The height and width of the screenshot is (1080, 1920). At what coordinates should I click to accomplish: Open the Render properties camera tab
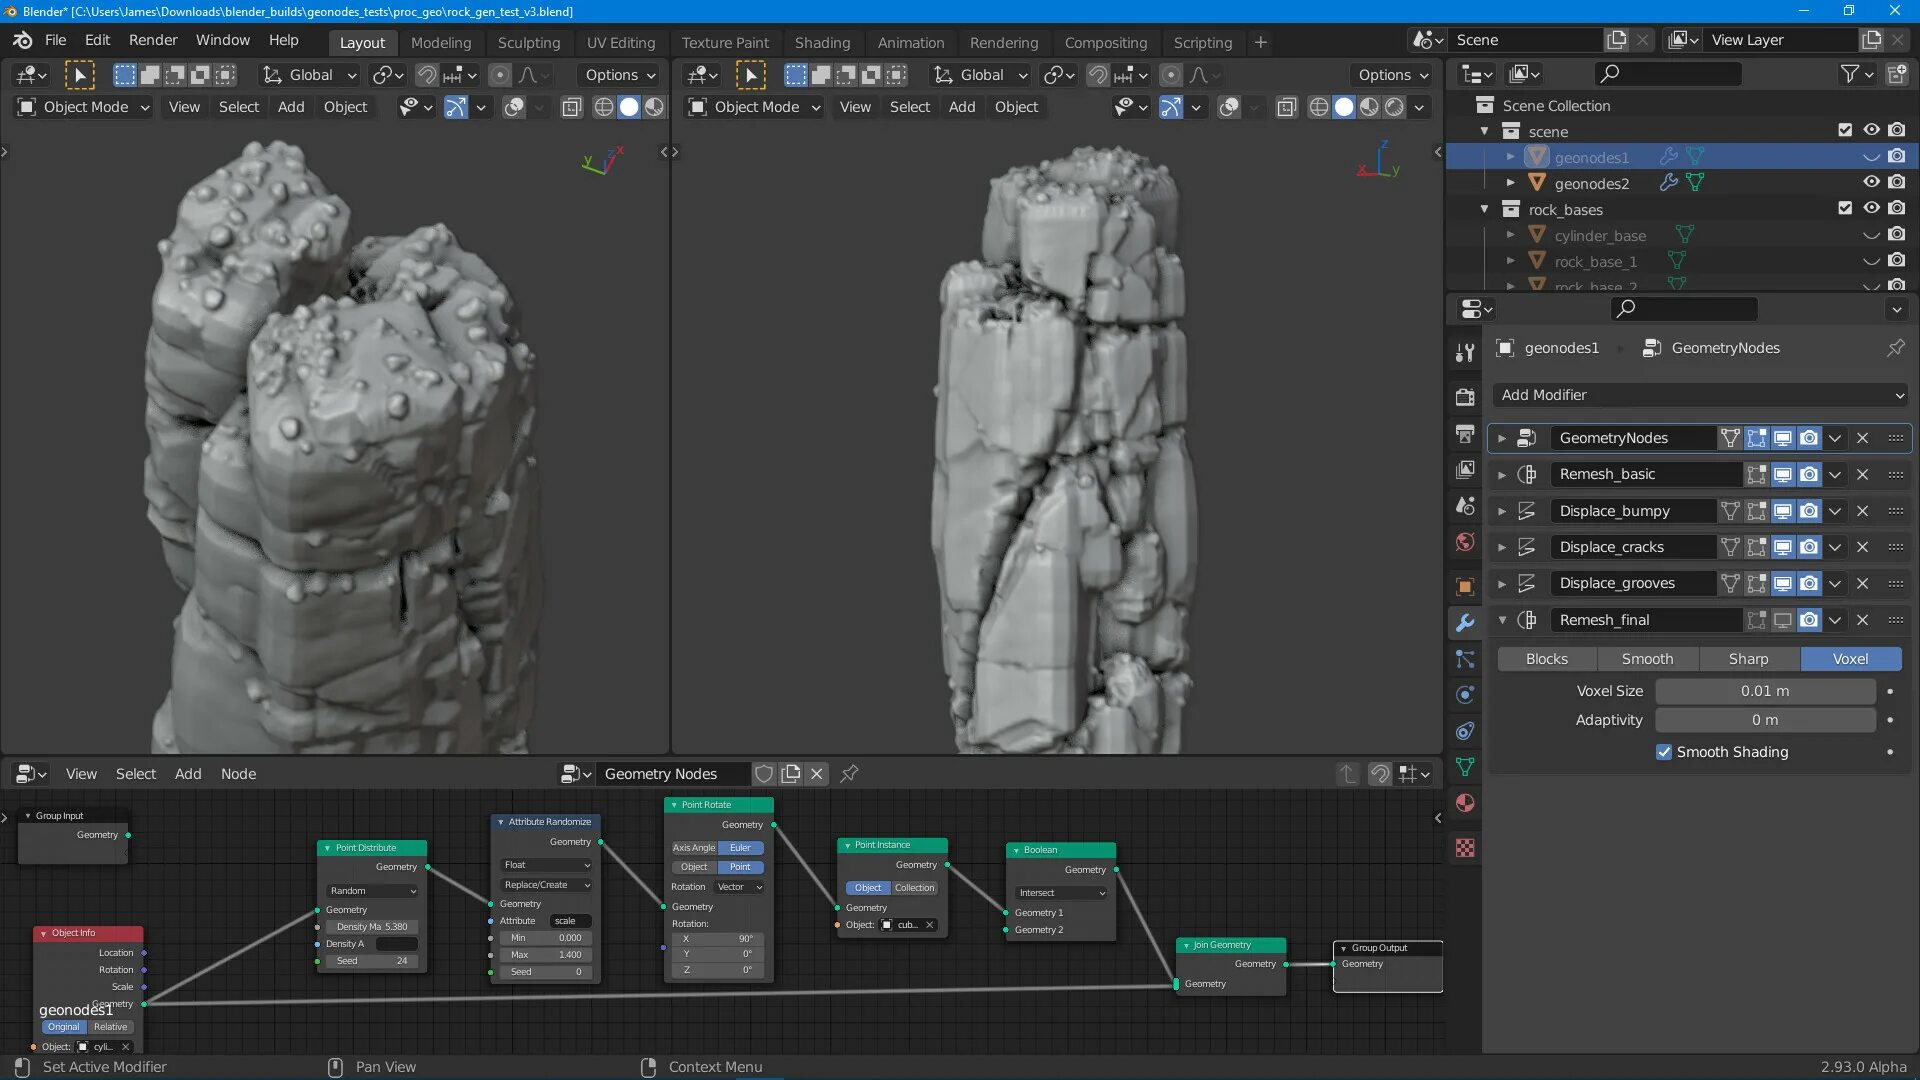point(1465,397)
